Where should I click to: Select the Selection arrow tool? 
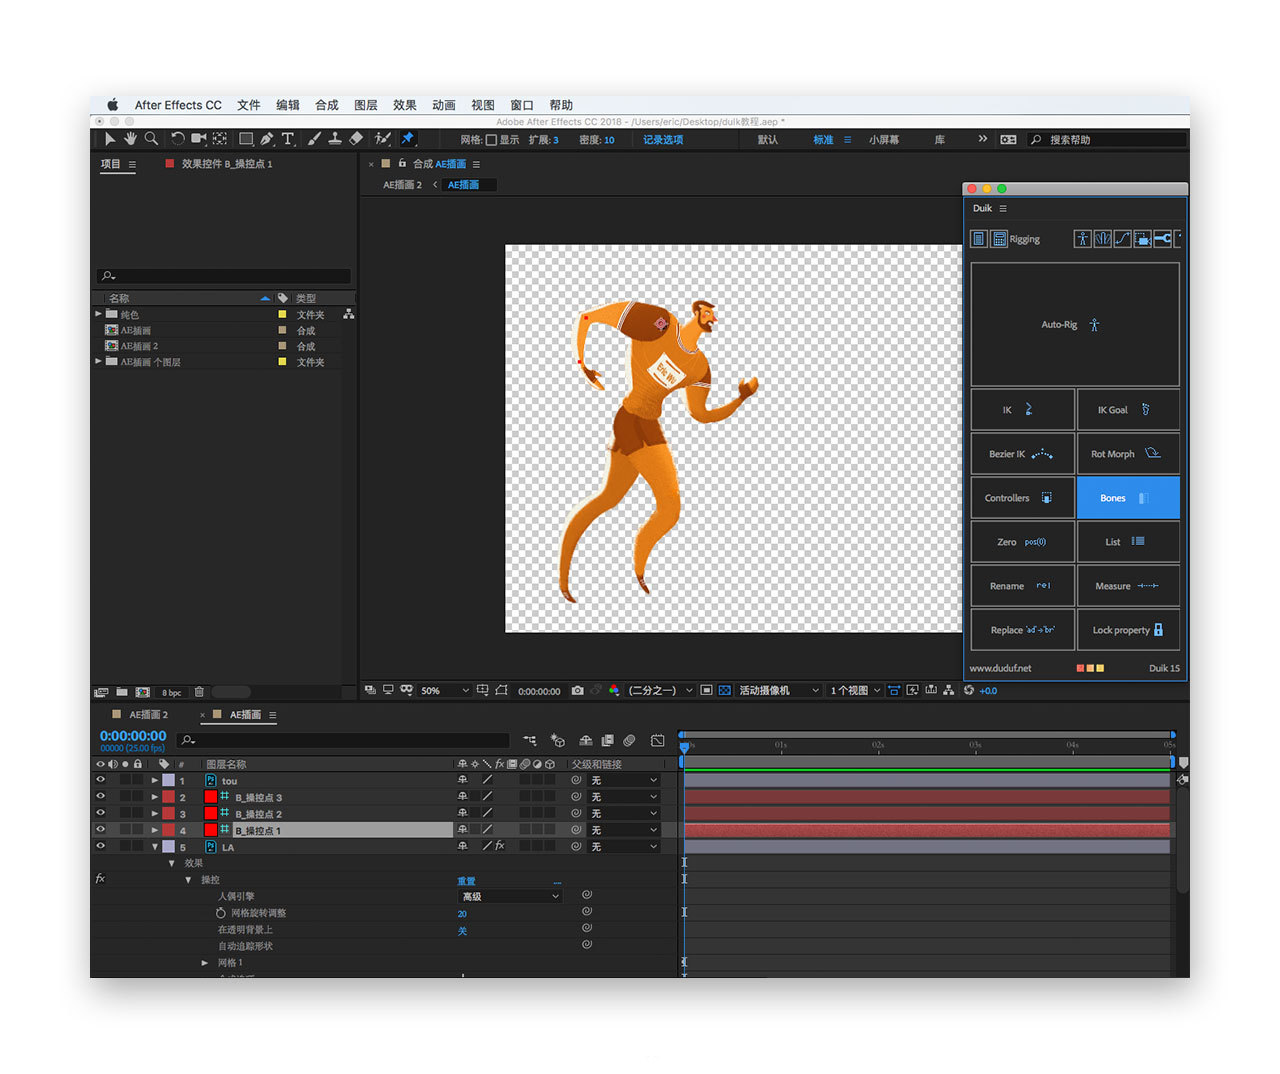coord(110,139)
